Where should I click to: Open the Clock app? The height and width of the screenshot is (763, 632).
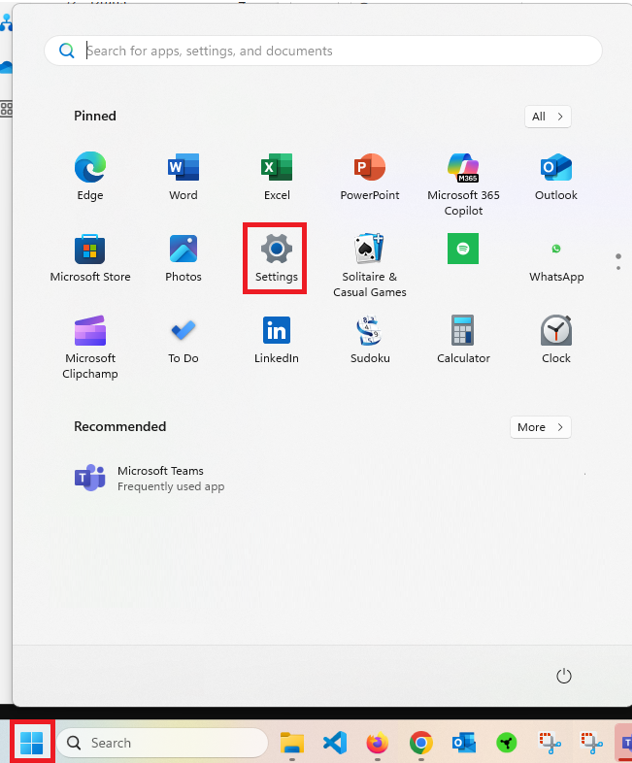(556, 340)
